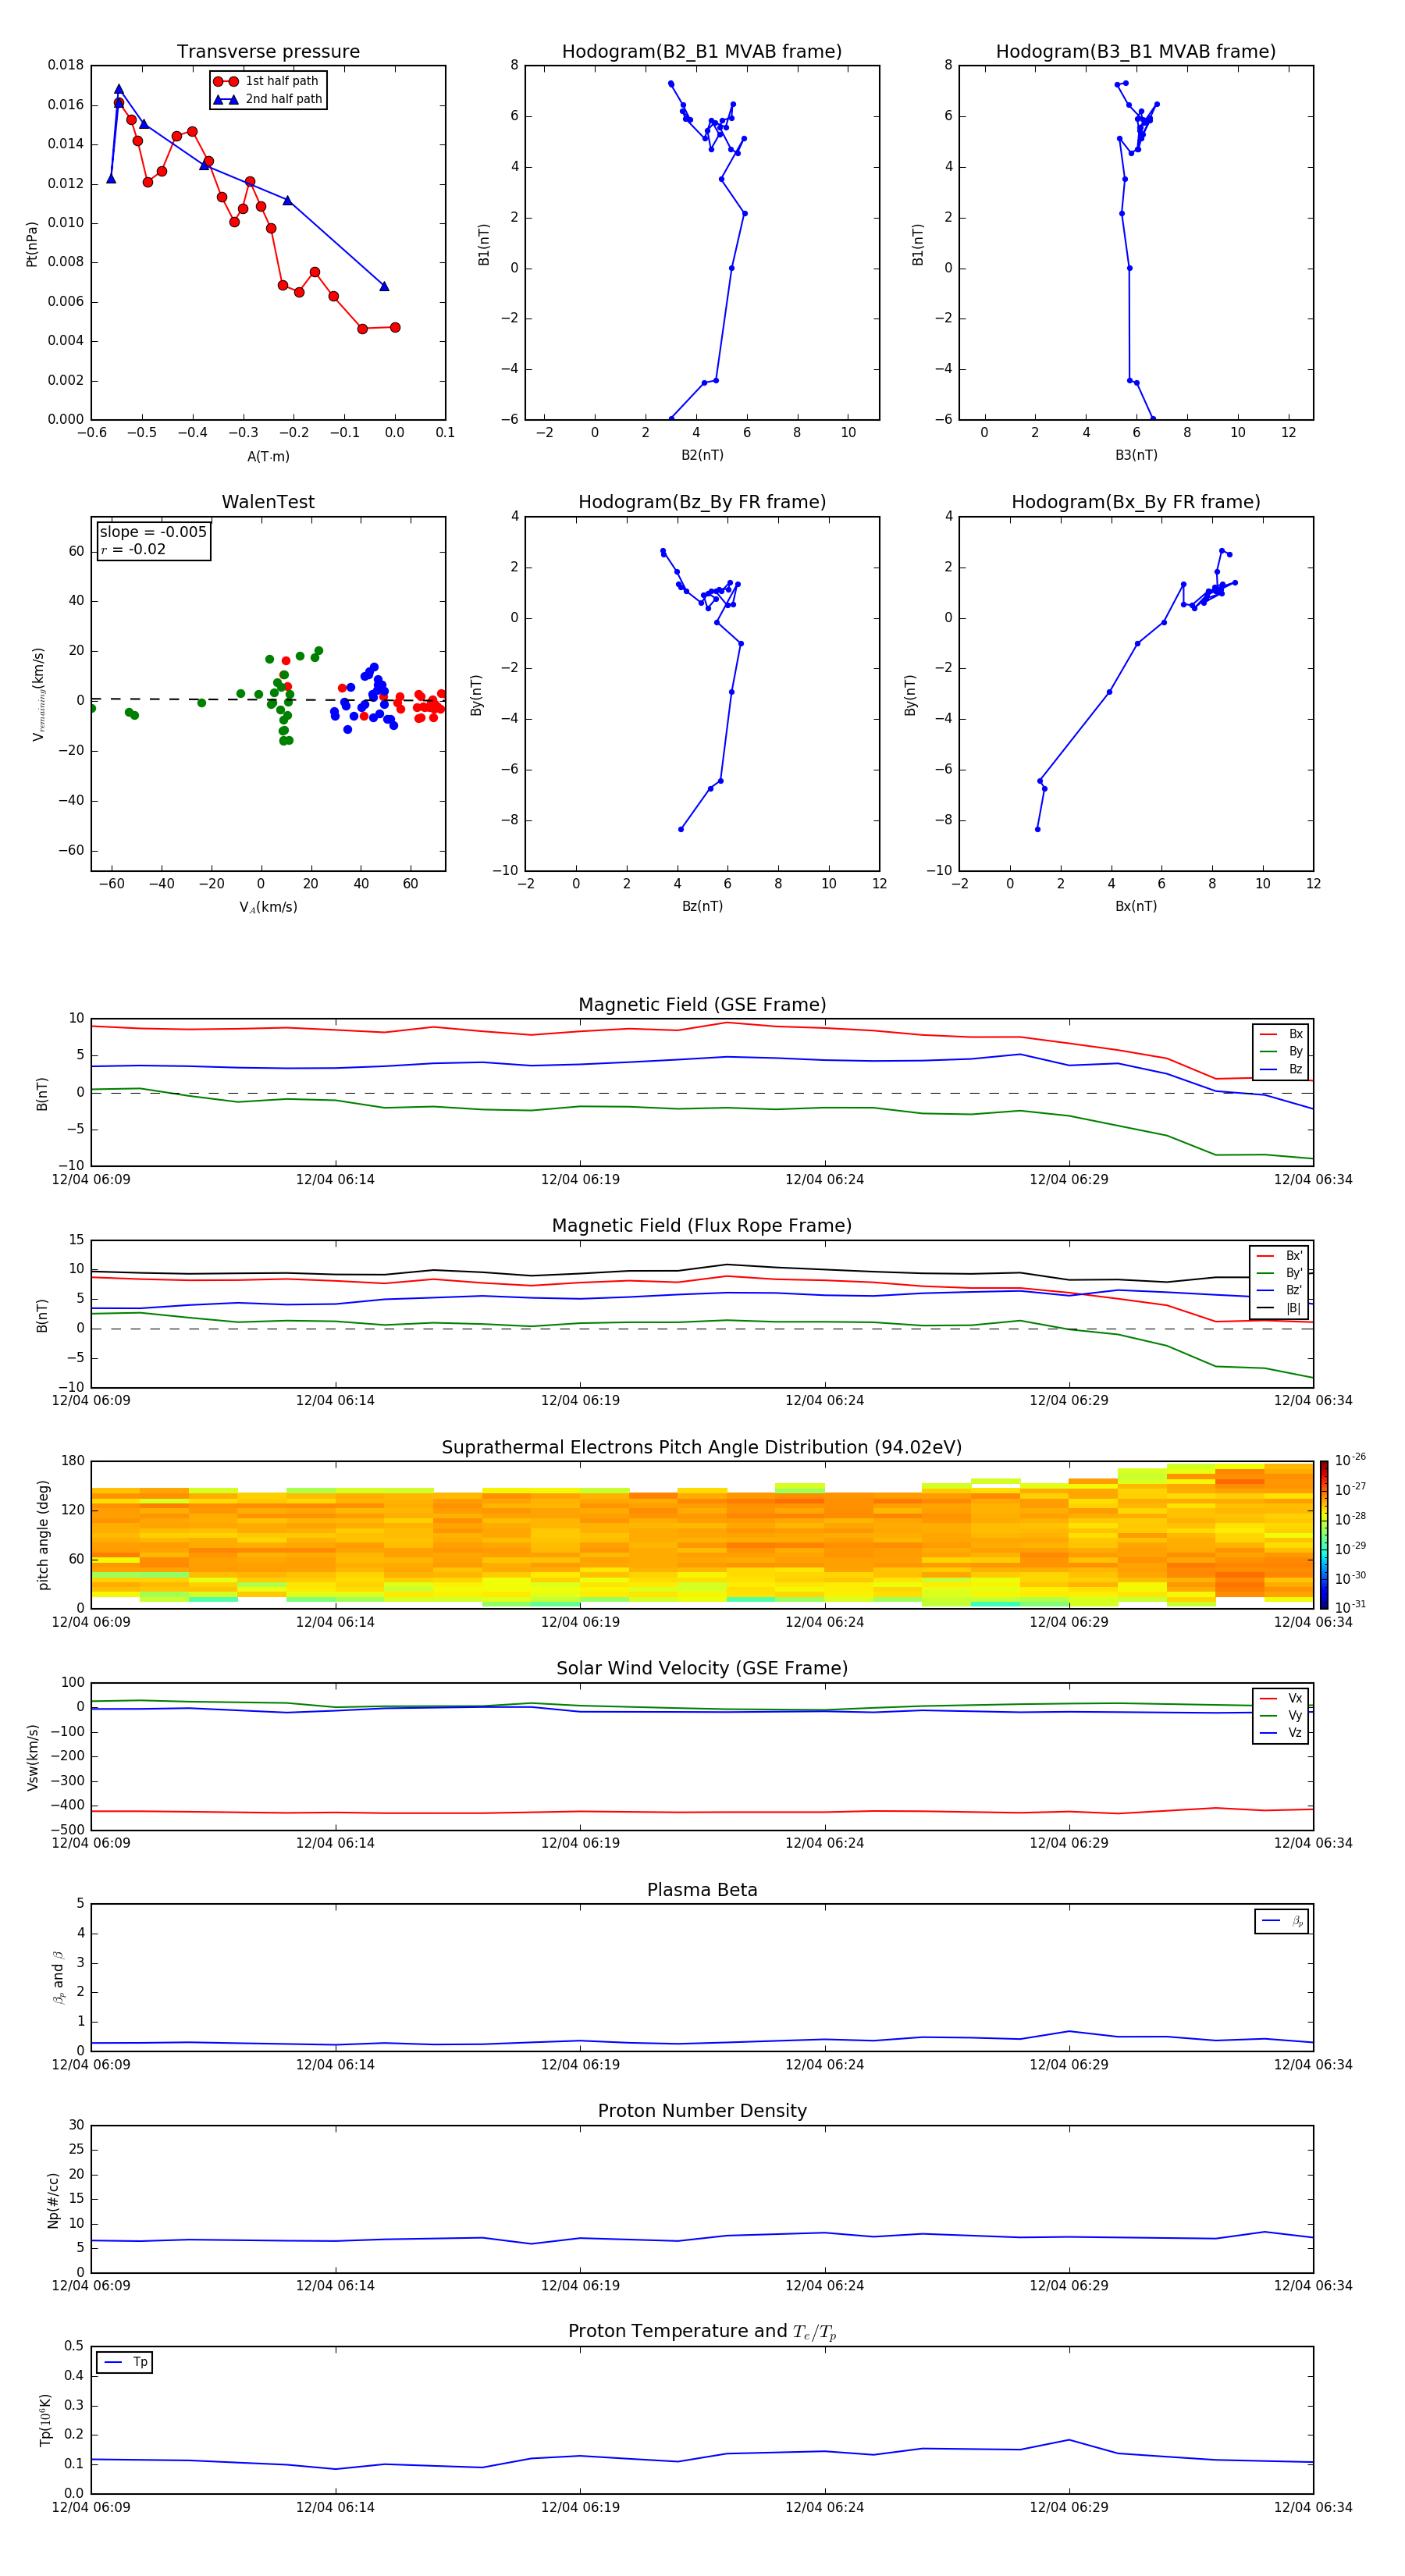Select the "Hodogram(B2_B1 MVAB frame)" title
Image resolution: width=1405 pixels, height=2576 pixels.
[x=702, y=52]
